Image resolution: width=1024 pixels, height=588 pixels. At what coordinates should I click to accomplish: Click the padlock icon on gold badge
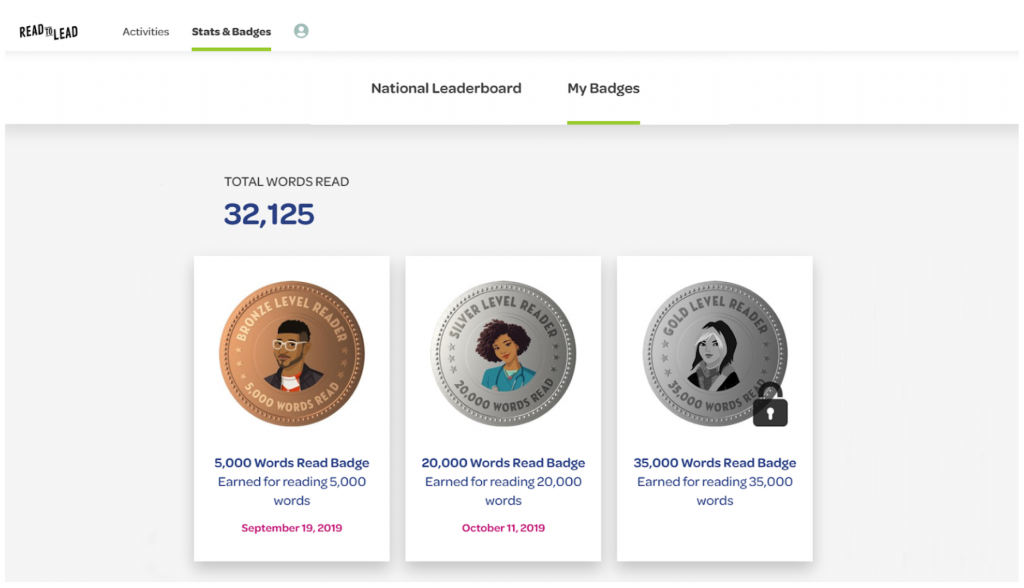770,405
